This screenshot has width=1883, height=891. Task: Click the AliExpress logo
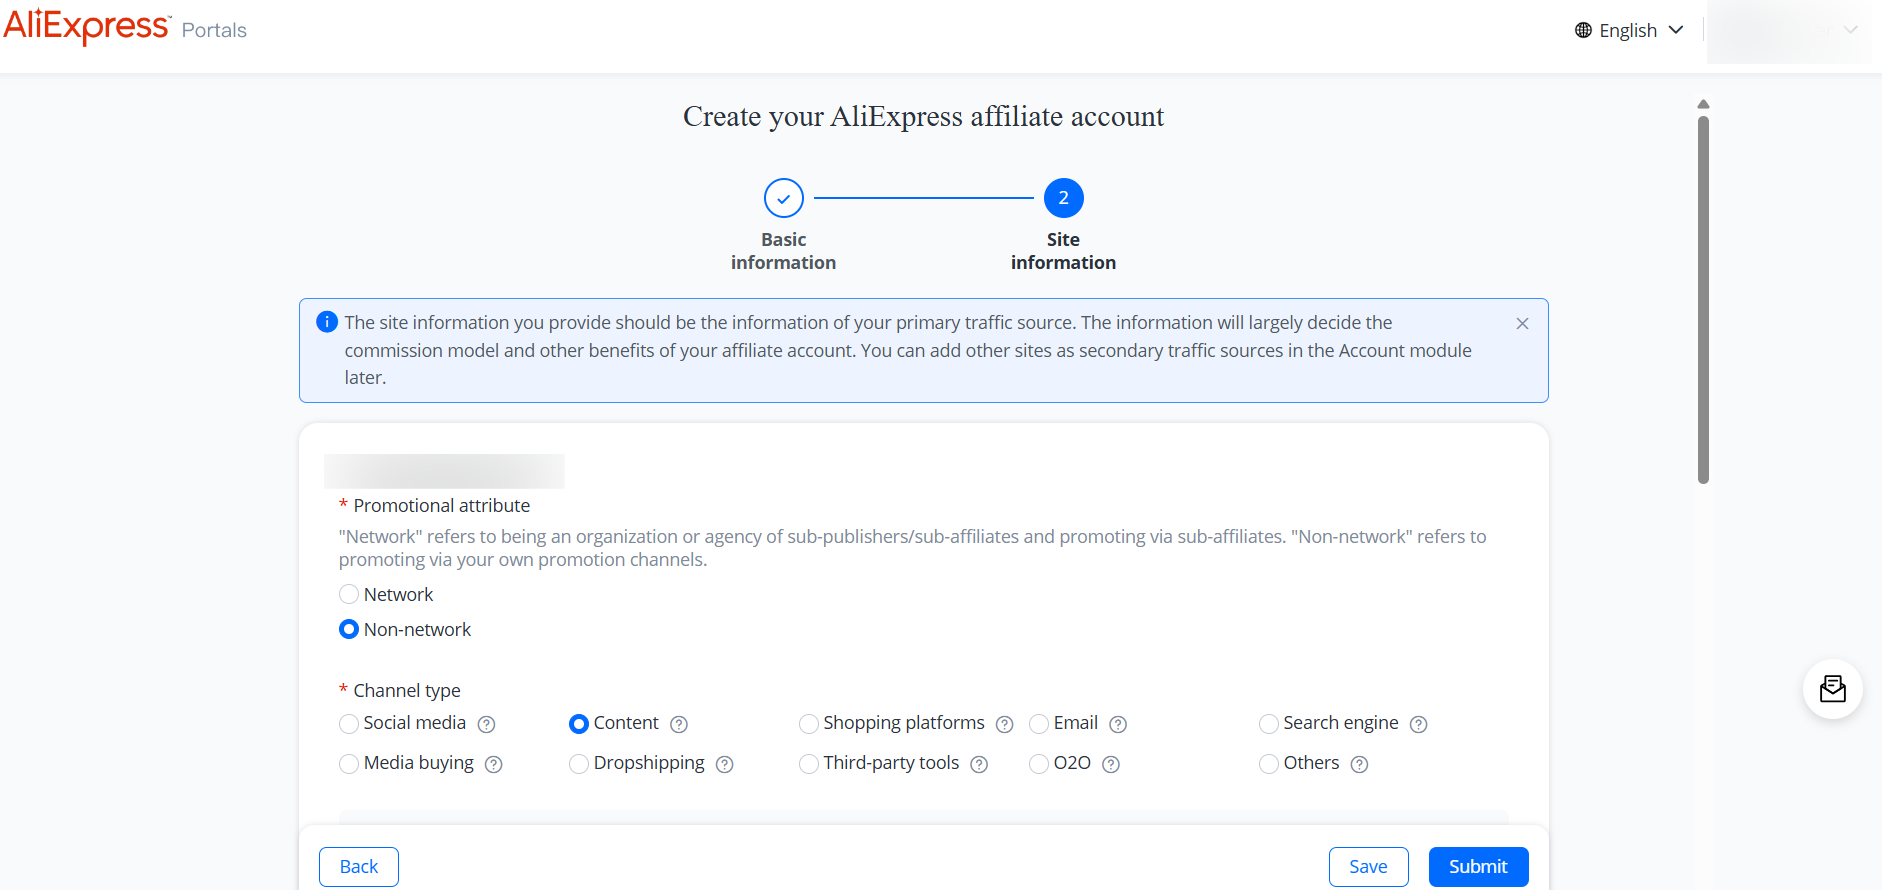pos(87,27)
